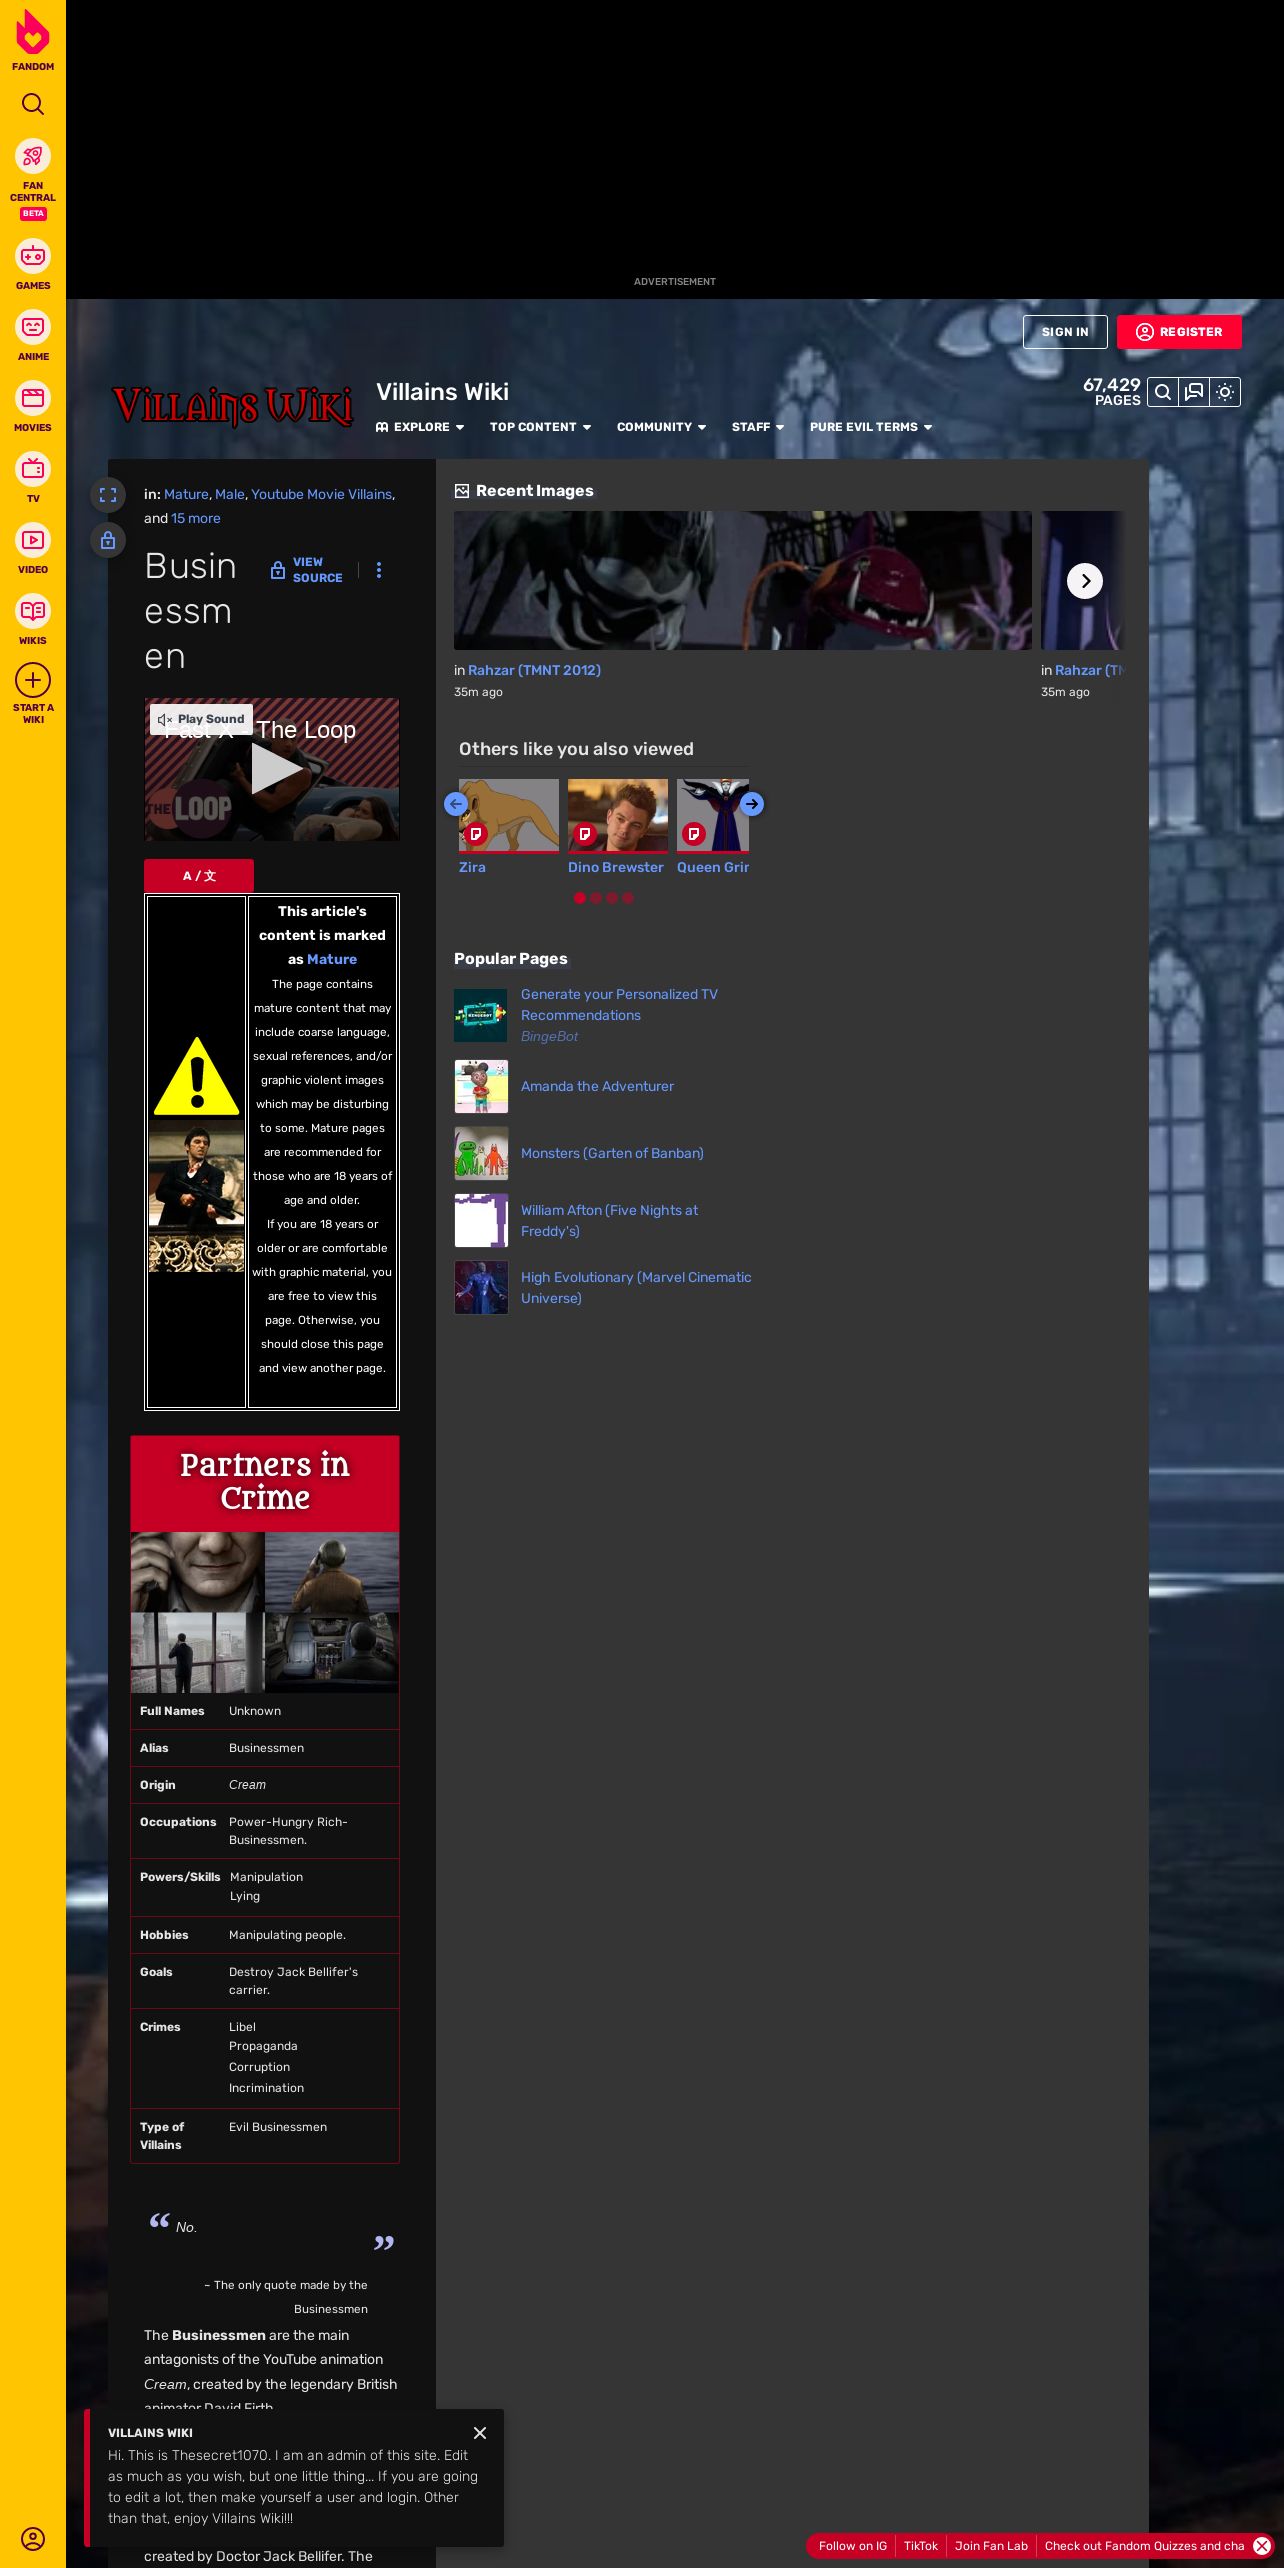This screenshot has width=1284, height=2568.
Task: Open Check out Fandom Quizzes link
Action: pyautogui.click(x=1144, y=2546)
